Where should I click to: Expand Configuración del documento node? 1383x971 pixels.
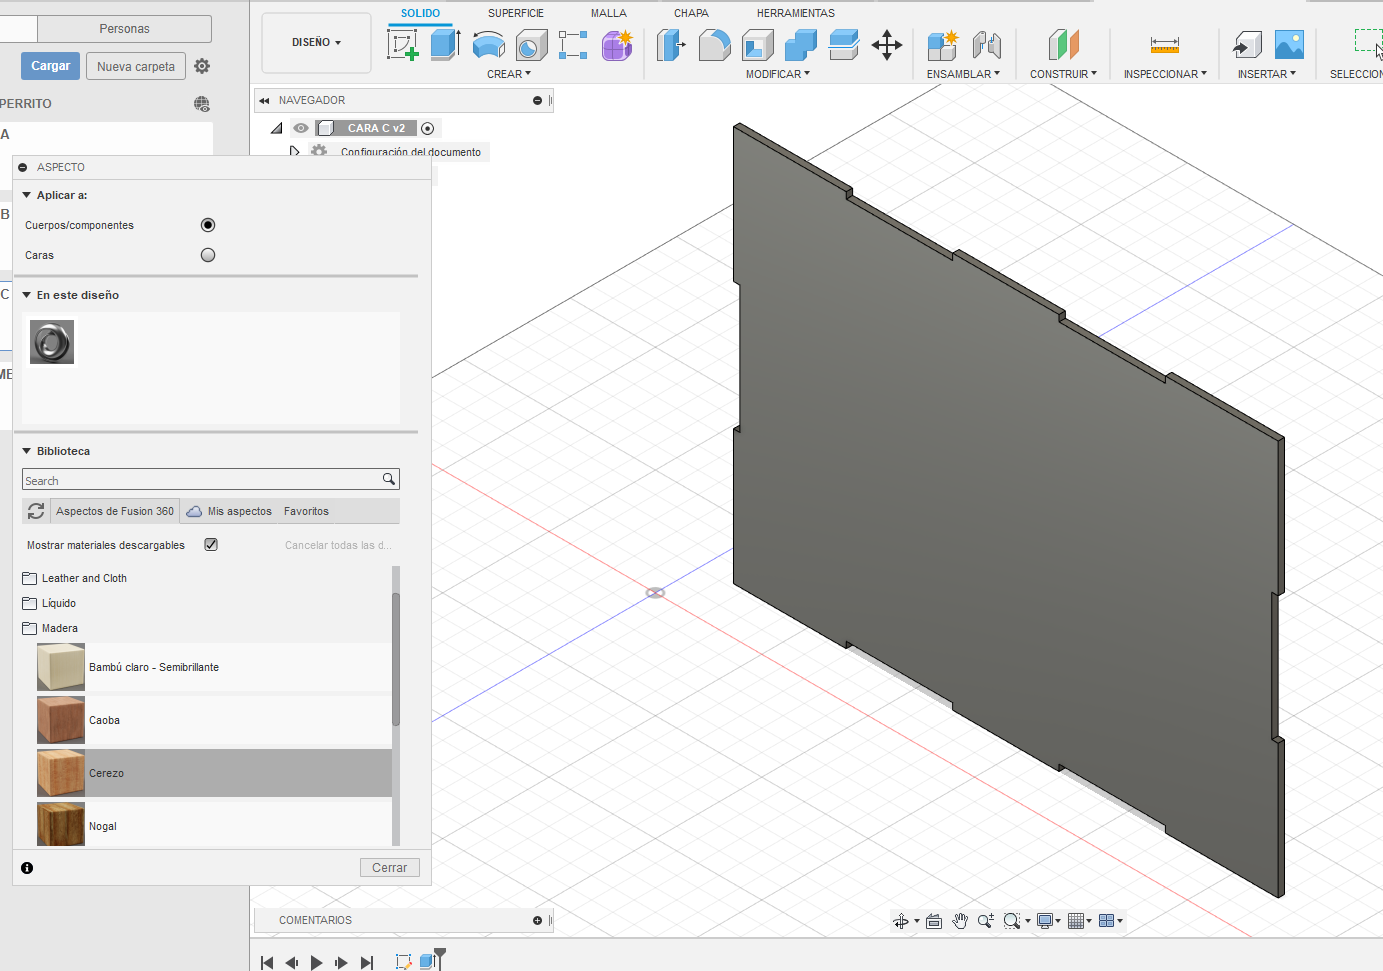click(294, 152)
